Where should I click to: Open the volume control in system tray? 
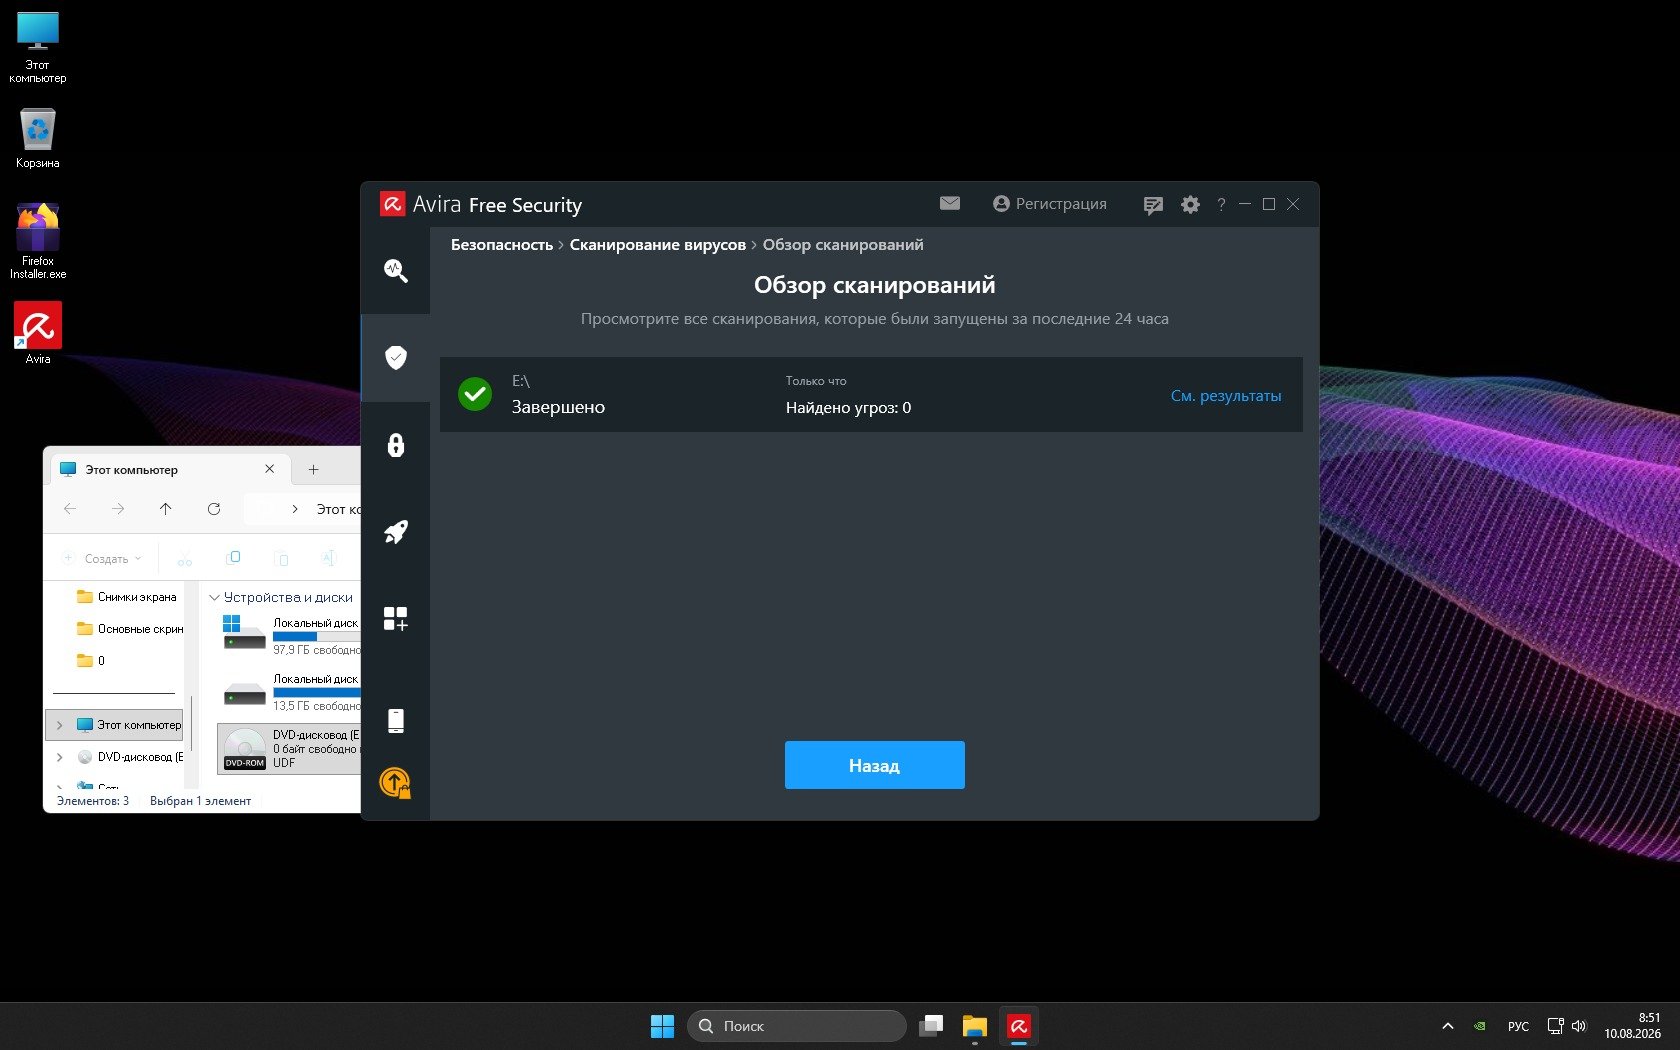tap(1579, 1026)
